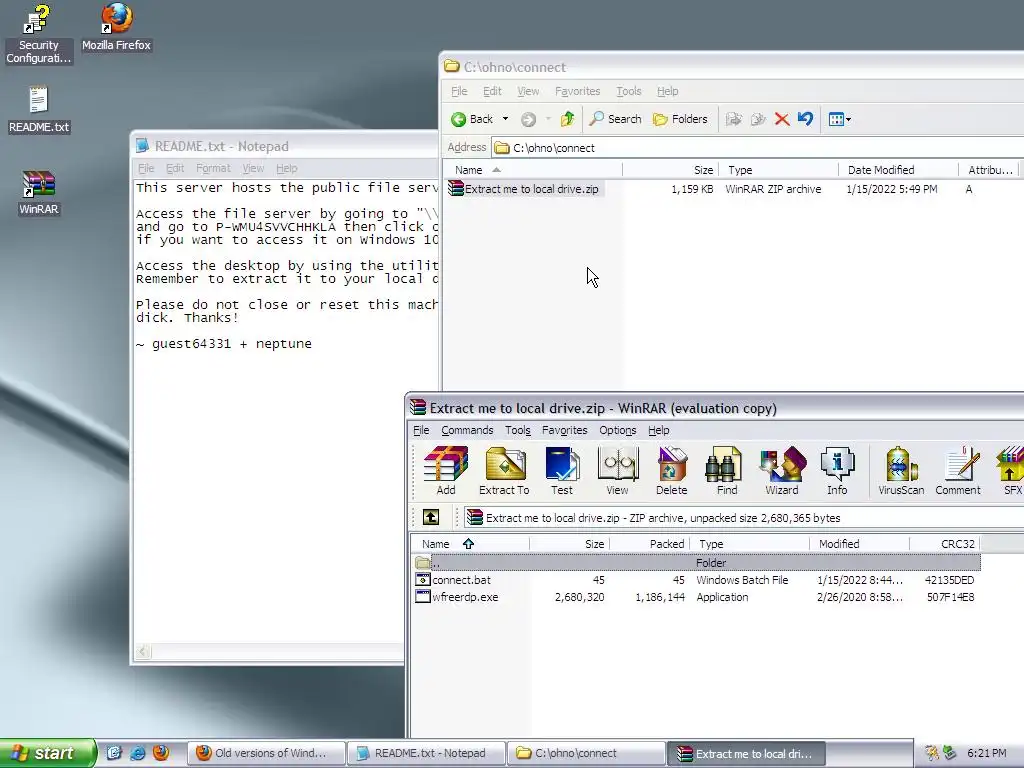Click Firefox icon in Quick Launch bar
Viewport: 1024px width, 768px height.
pos(161,753)
